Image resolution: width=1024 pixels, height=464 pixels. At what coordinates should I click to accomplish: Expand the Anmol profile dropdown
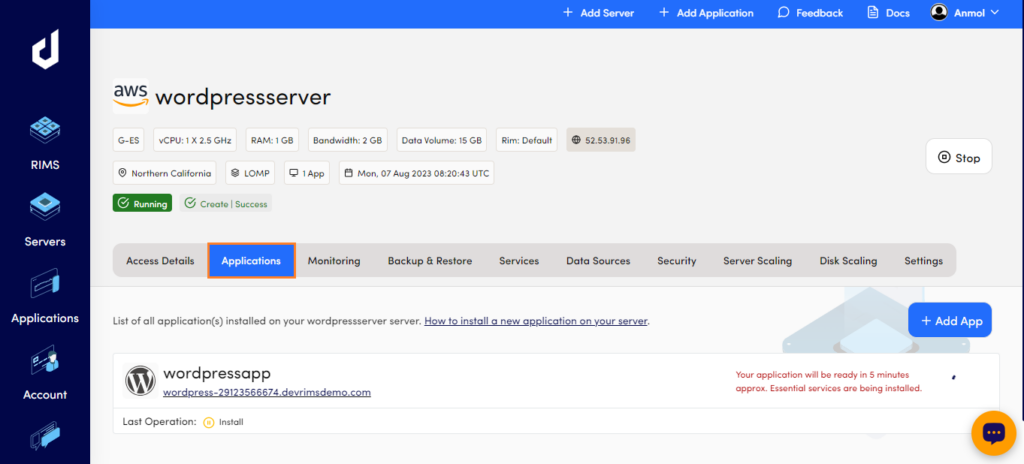coord(994,13)
